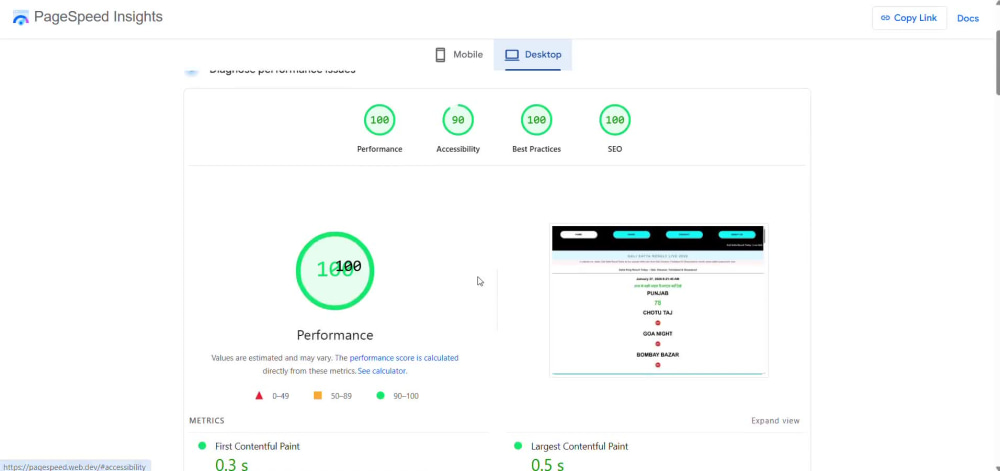
Task: Click the Desktop laptop icon
Action: pos(511,55)
